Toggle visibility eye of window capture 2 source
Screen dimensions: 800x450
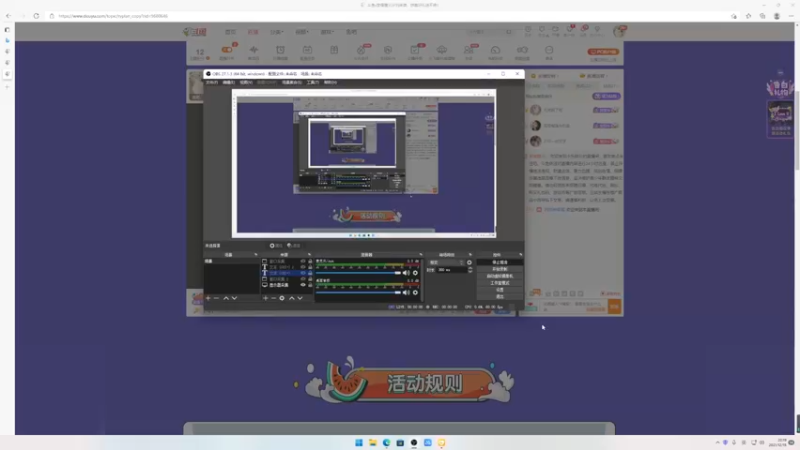[303, 279]
